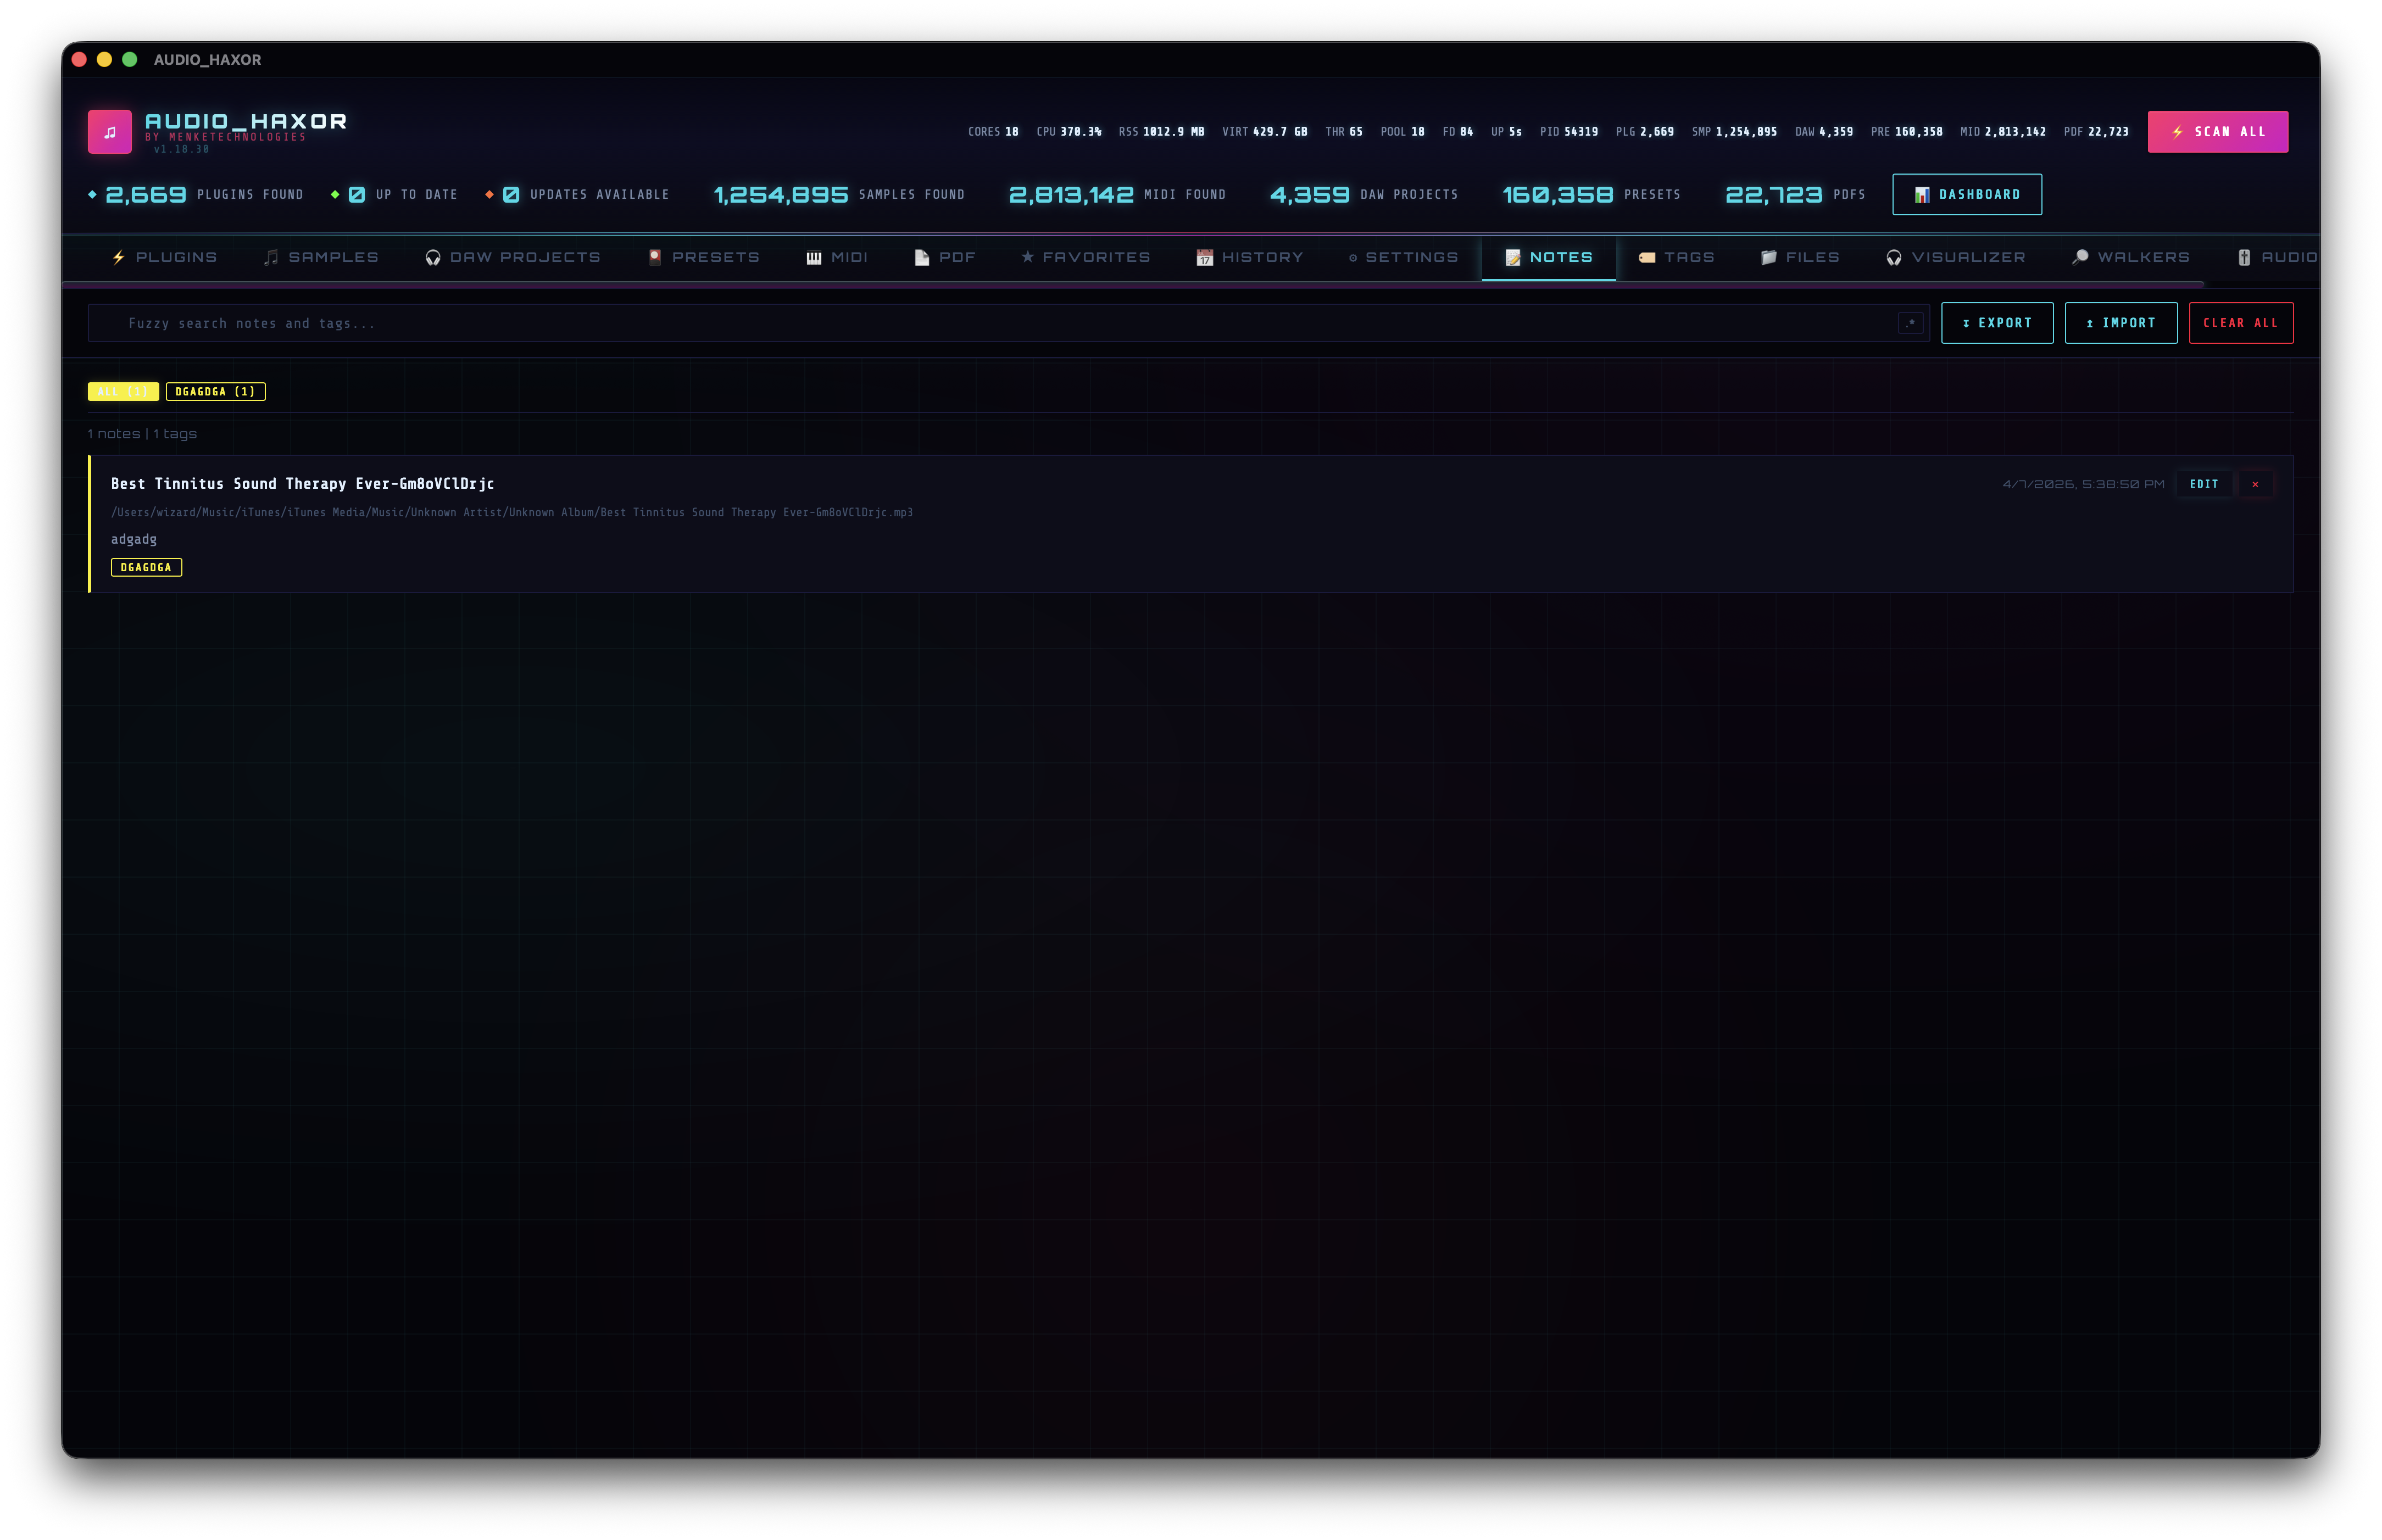Click the icon beside Presets tab label
The height and width of the screenshot is (1540, 2382).
point(655,257)
